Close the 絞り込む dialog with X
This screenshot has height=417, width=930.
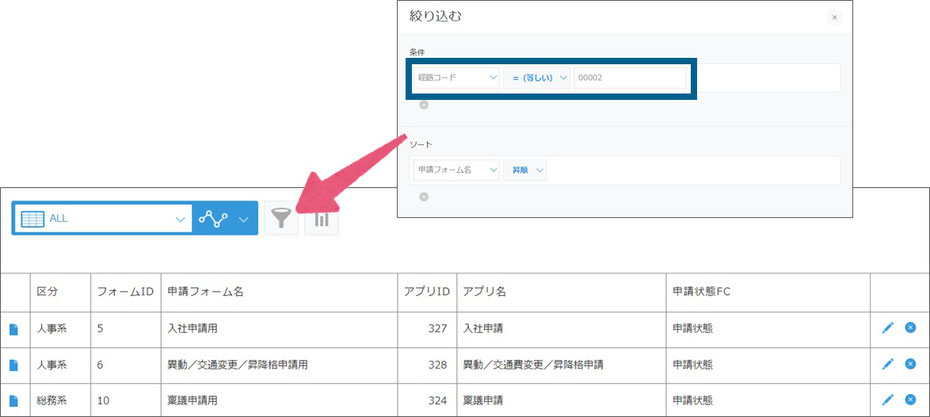834,17
